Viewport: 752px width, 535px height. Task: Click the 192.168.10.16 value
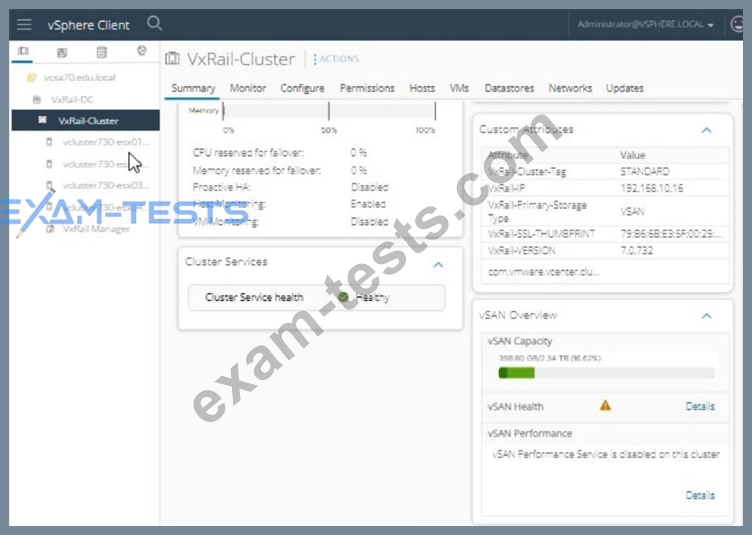pos(651,188)
